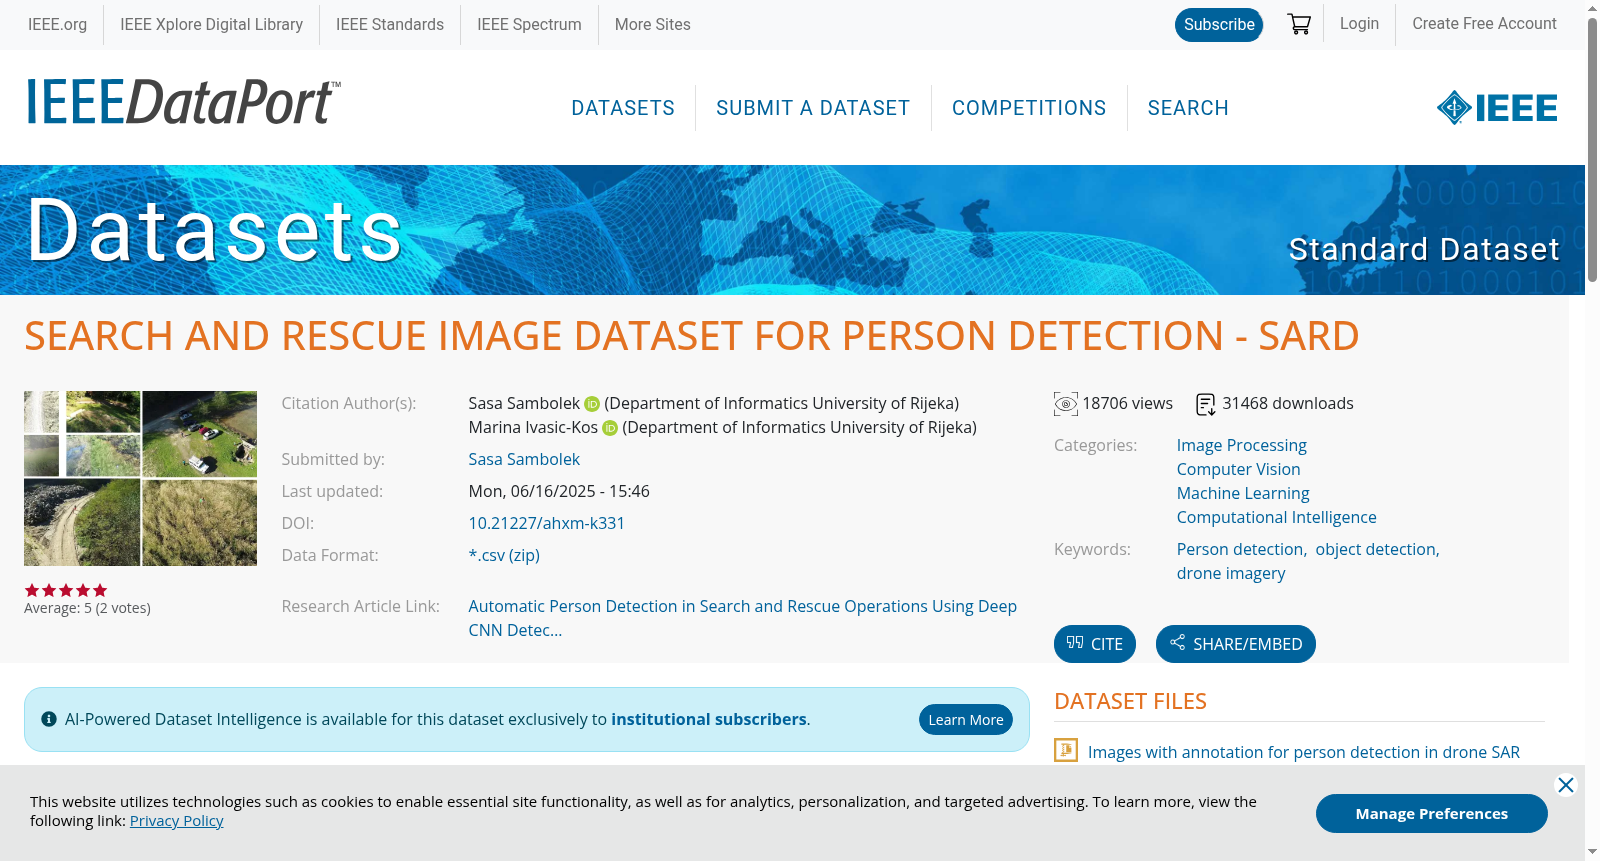The image size is (1600, 861).
Task: Open Sasa Sambolek's ORCID icon
Action: pyautogui.click(x=592, y=404)
